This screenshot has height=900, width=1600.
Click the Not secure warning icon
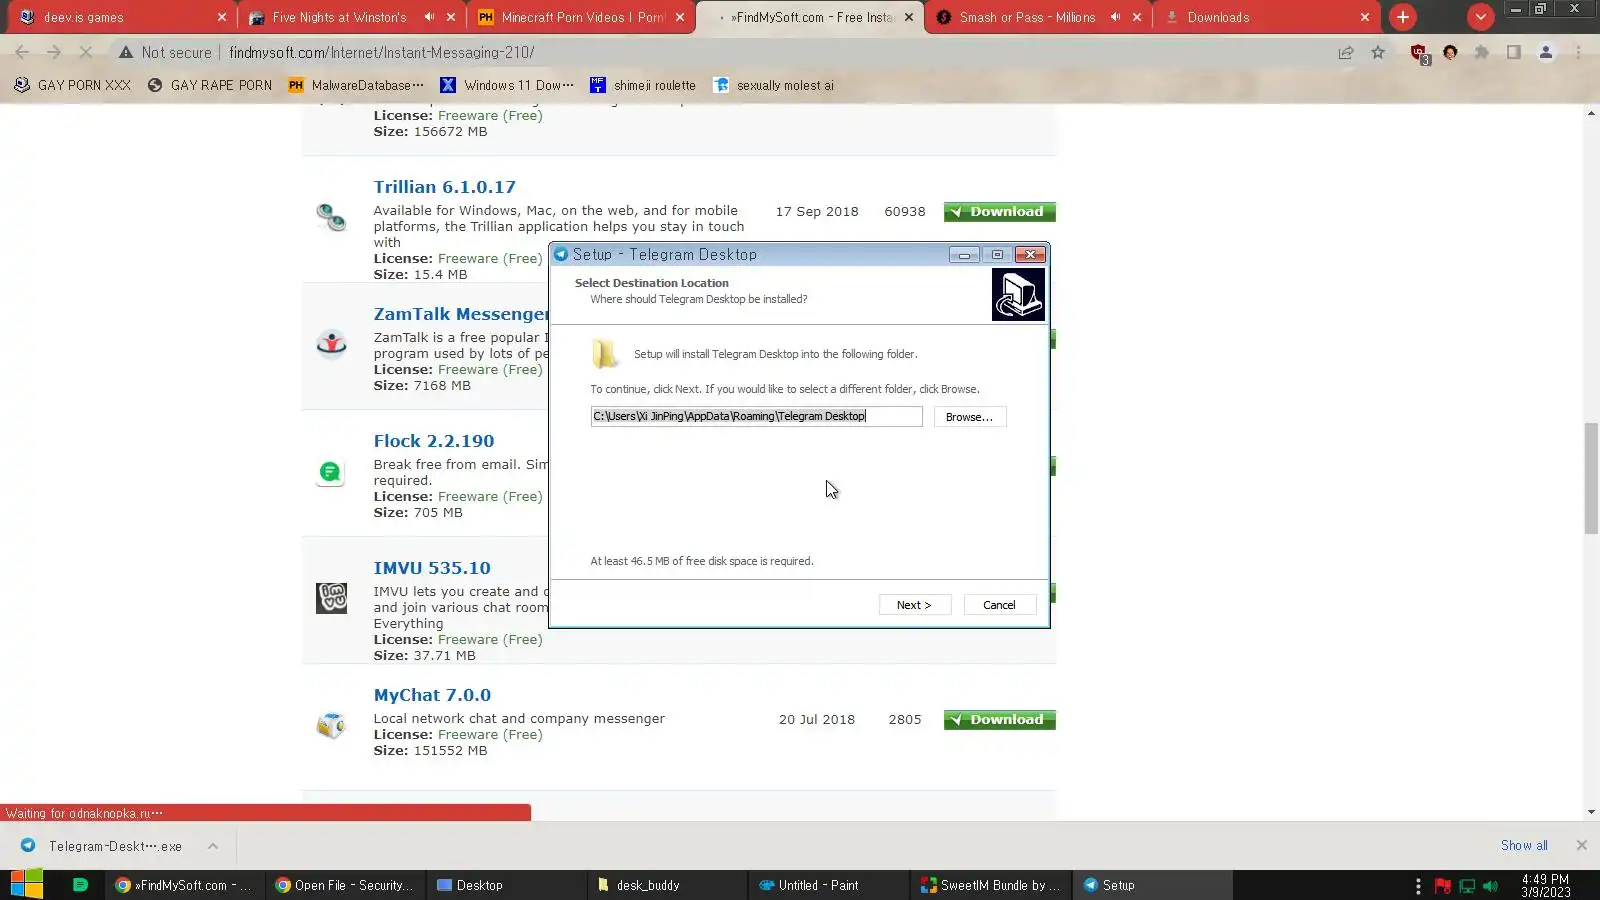(125, 52)
